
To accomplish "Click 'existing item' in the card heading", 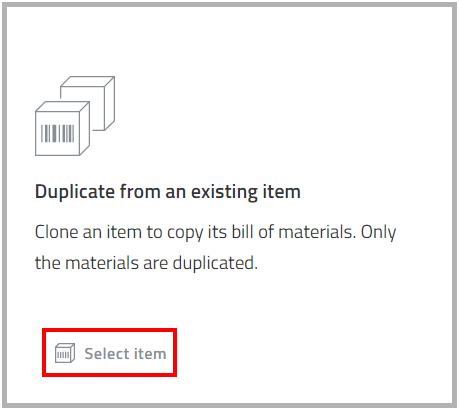I will tap(246, 192).
